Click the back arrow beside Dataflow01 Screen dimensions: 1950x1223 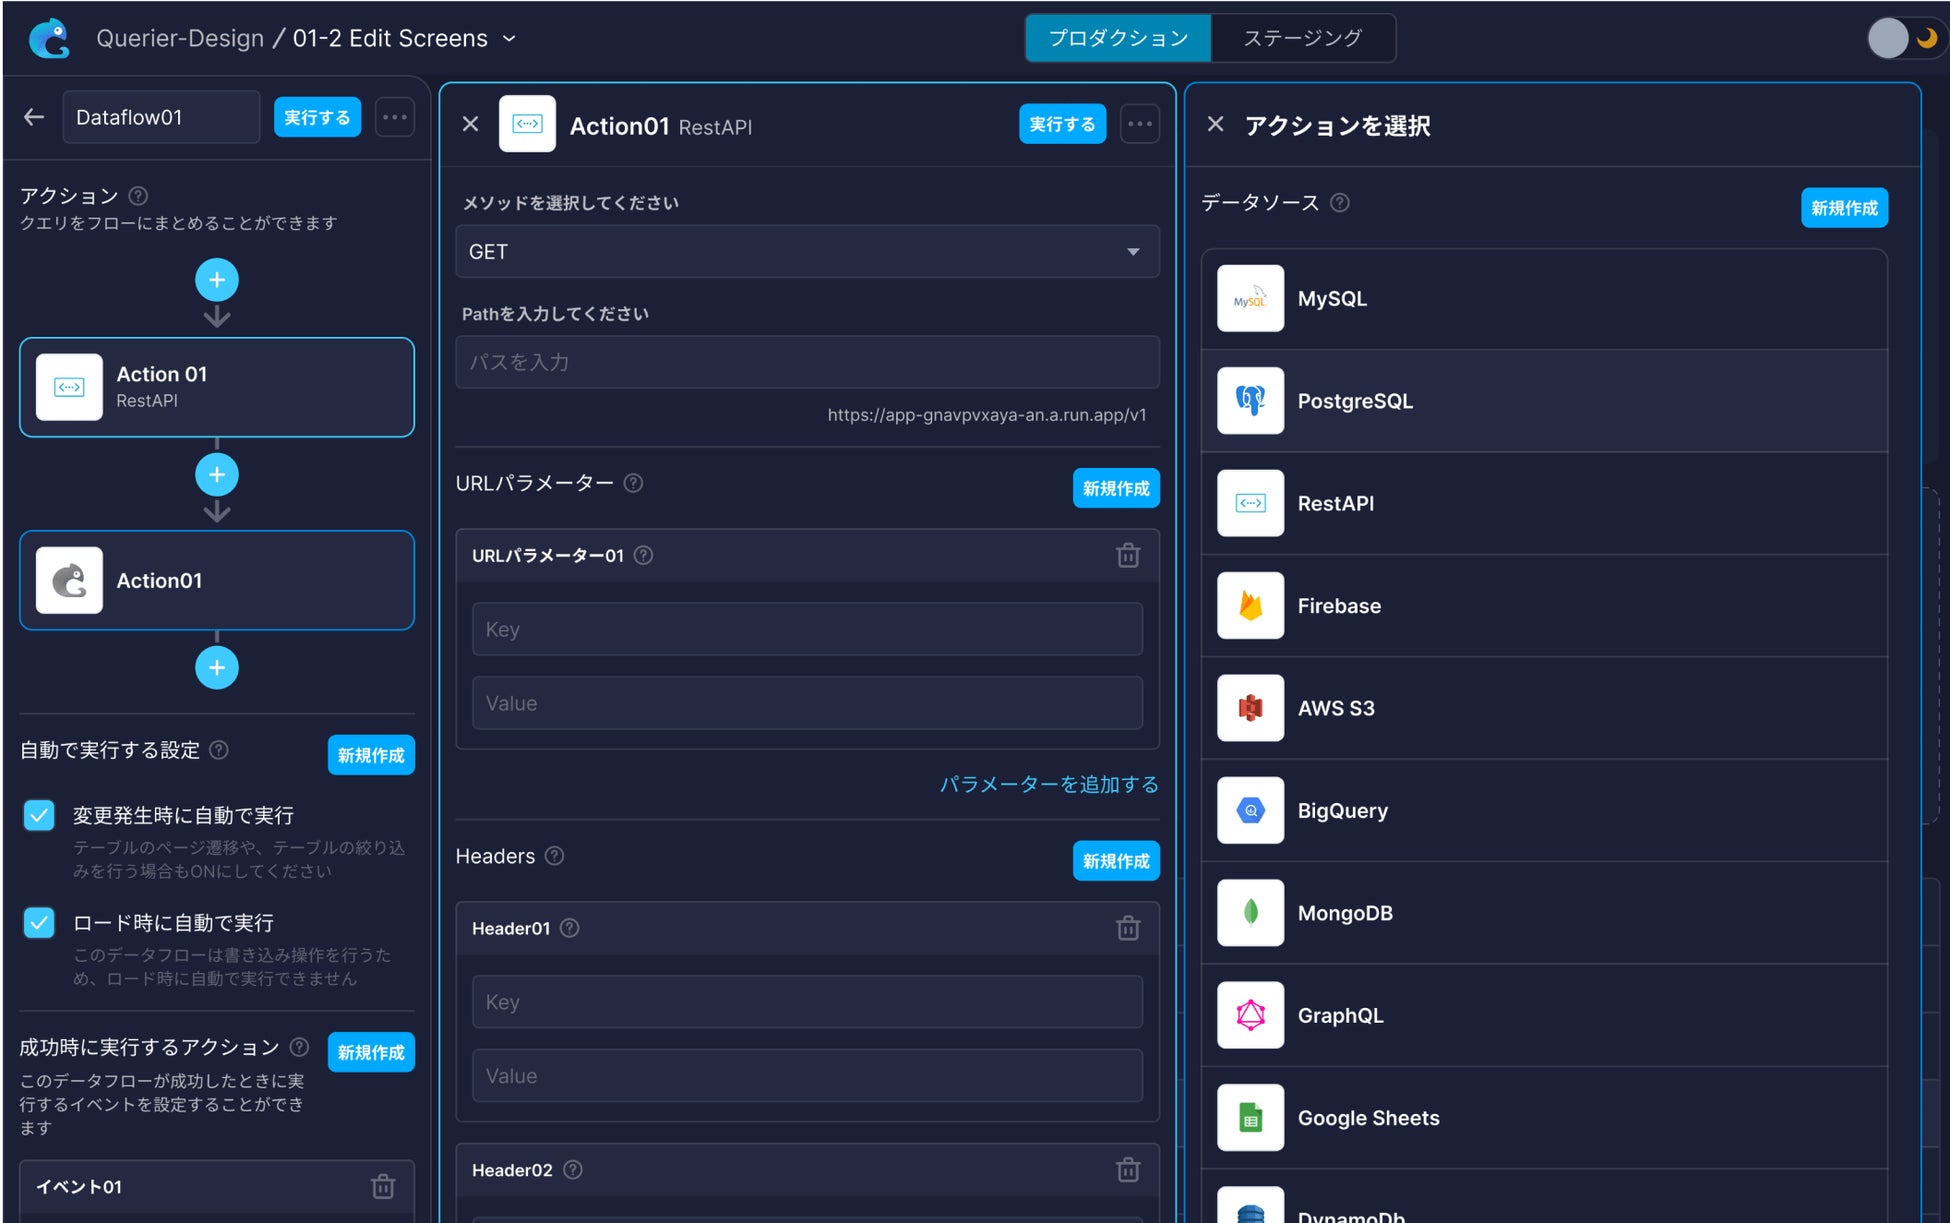pos(34,117)
